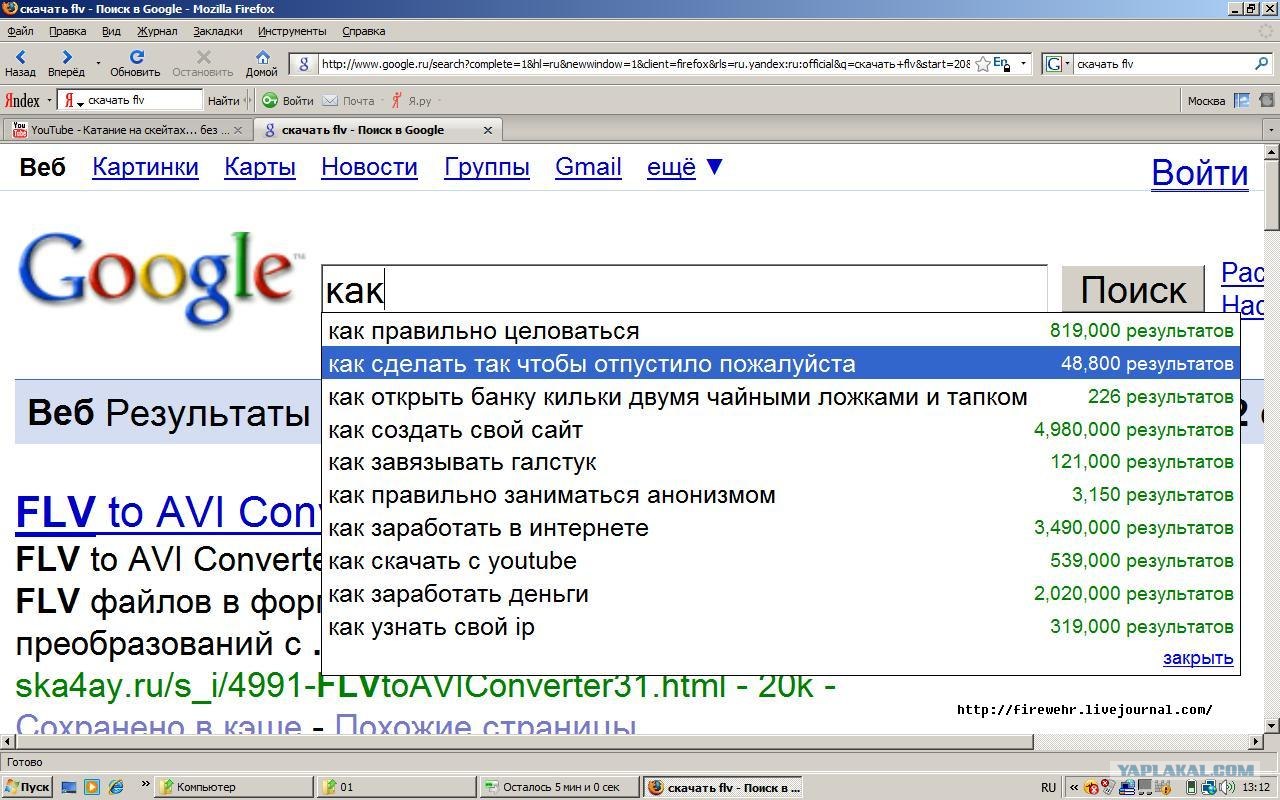Select suggestion 'как заработать деньги'
The height and width of the screenshot is (800, 1280).
coord(781,594)
